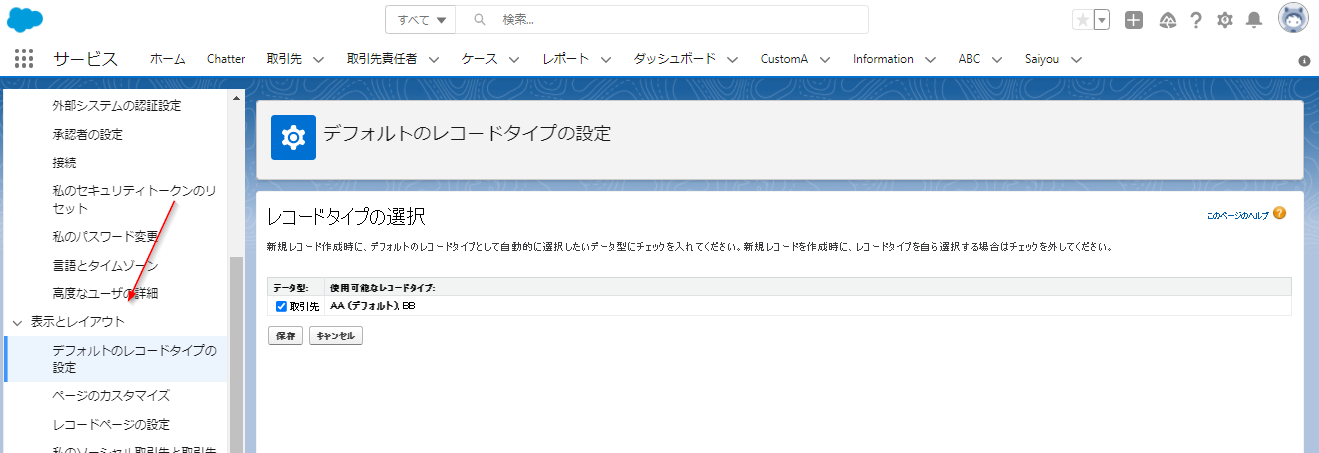
Task: Expand the レポート chevron menu
Action: pos(606,59)
